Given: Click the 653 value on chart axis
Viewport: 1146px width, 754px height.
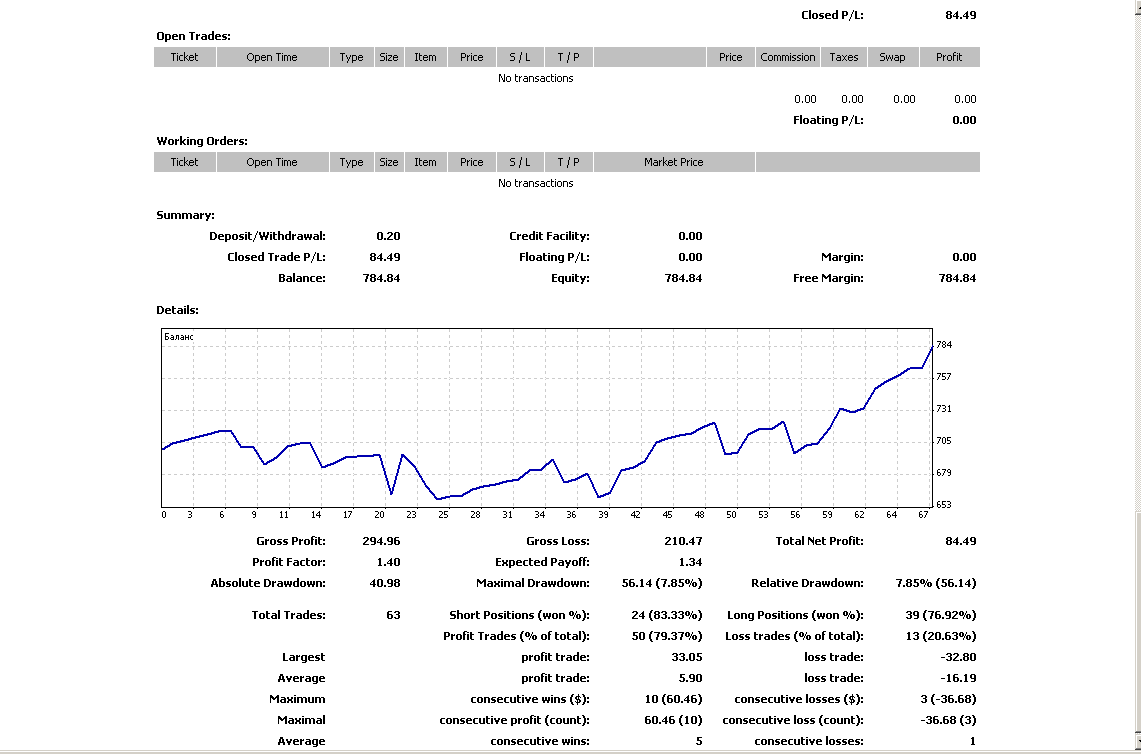Looking at the screenshot, I should click(944, 505).
